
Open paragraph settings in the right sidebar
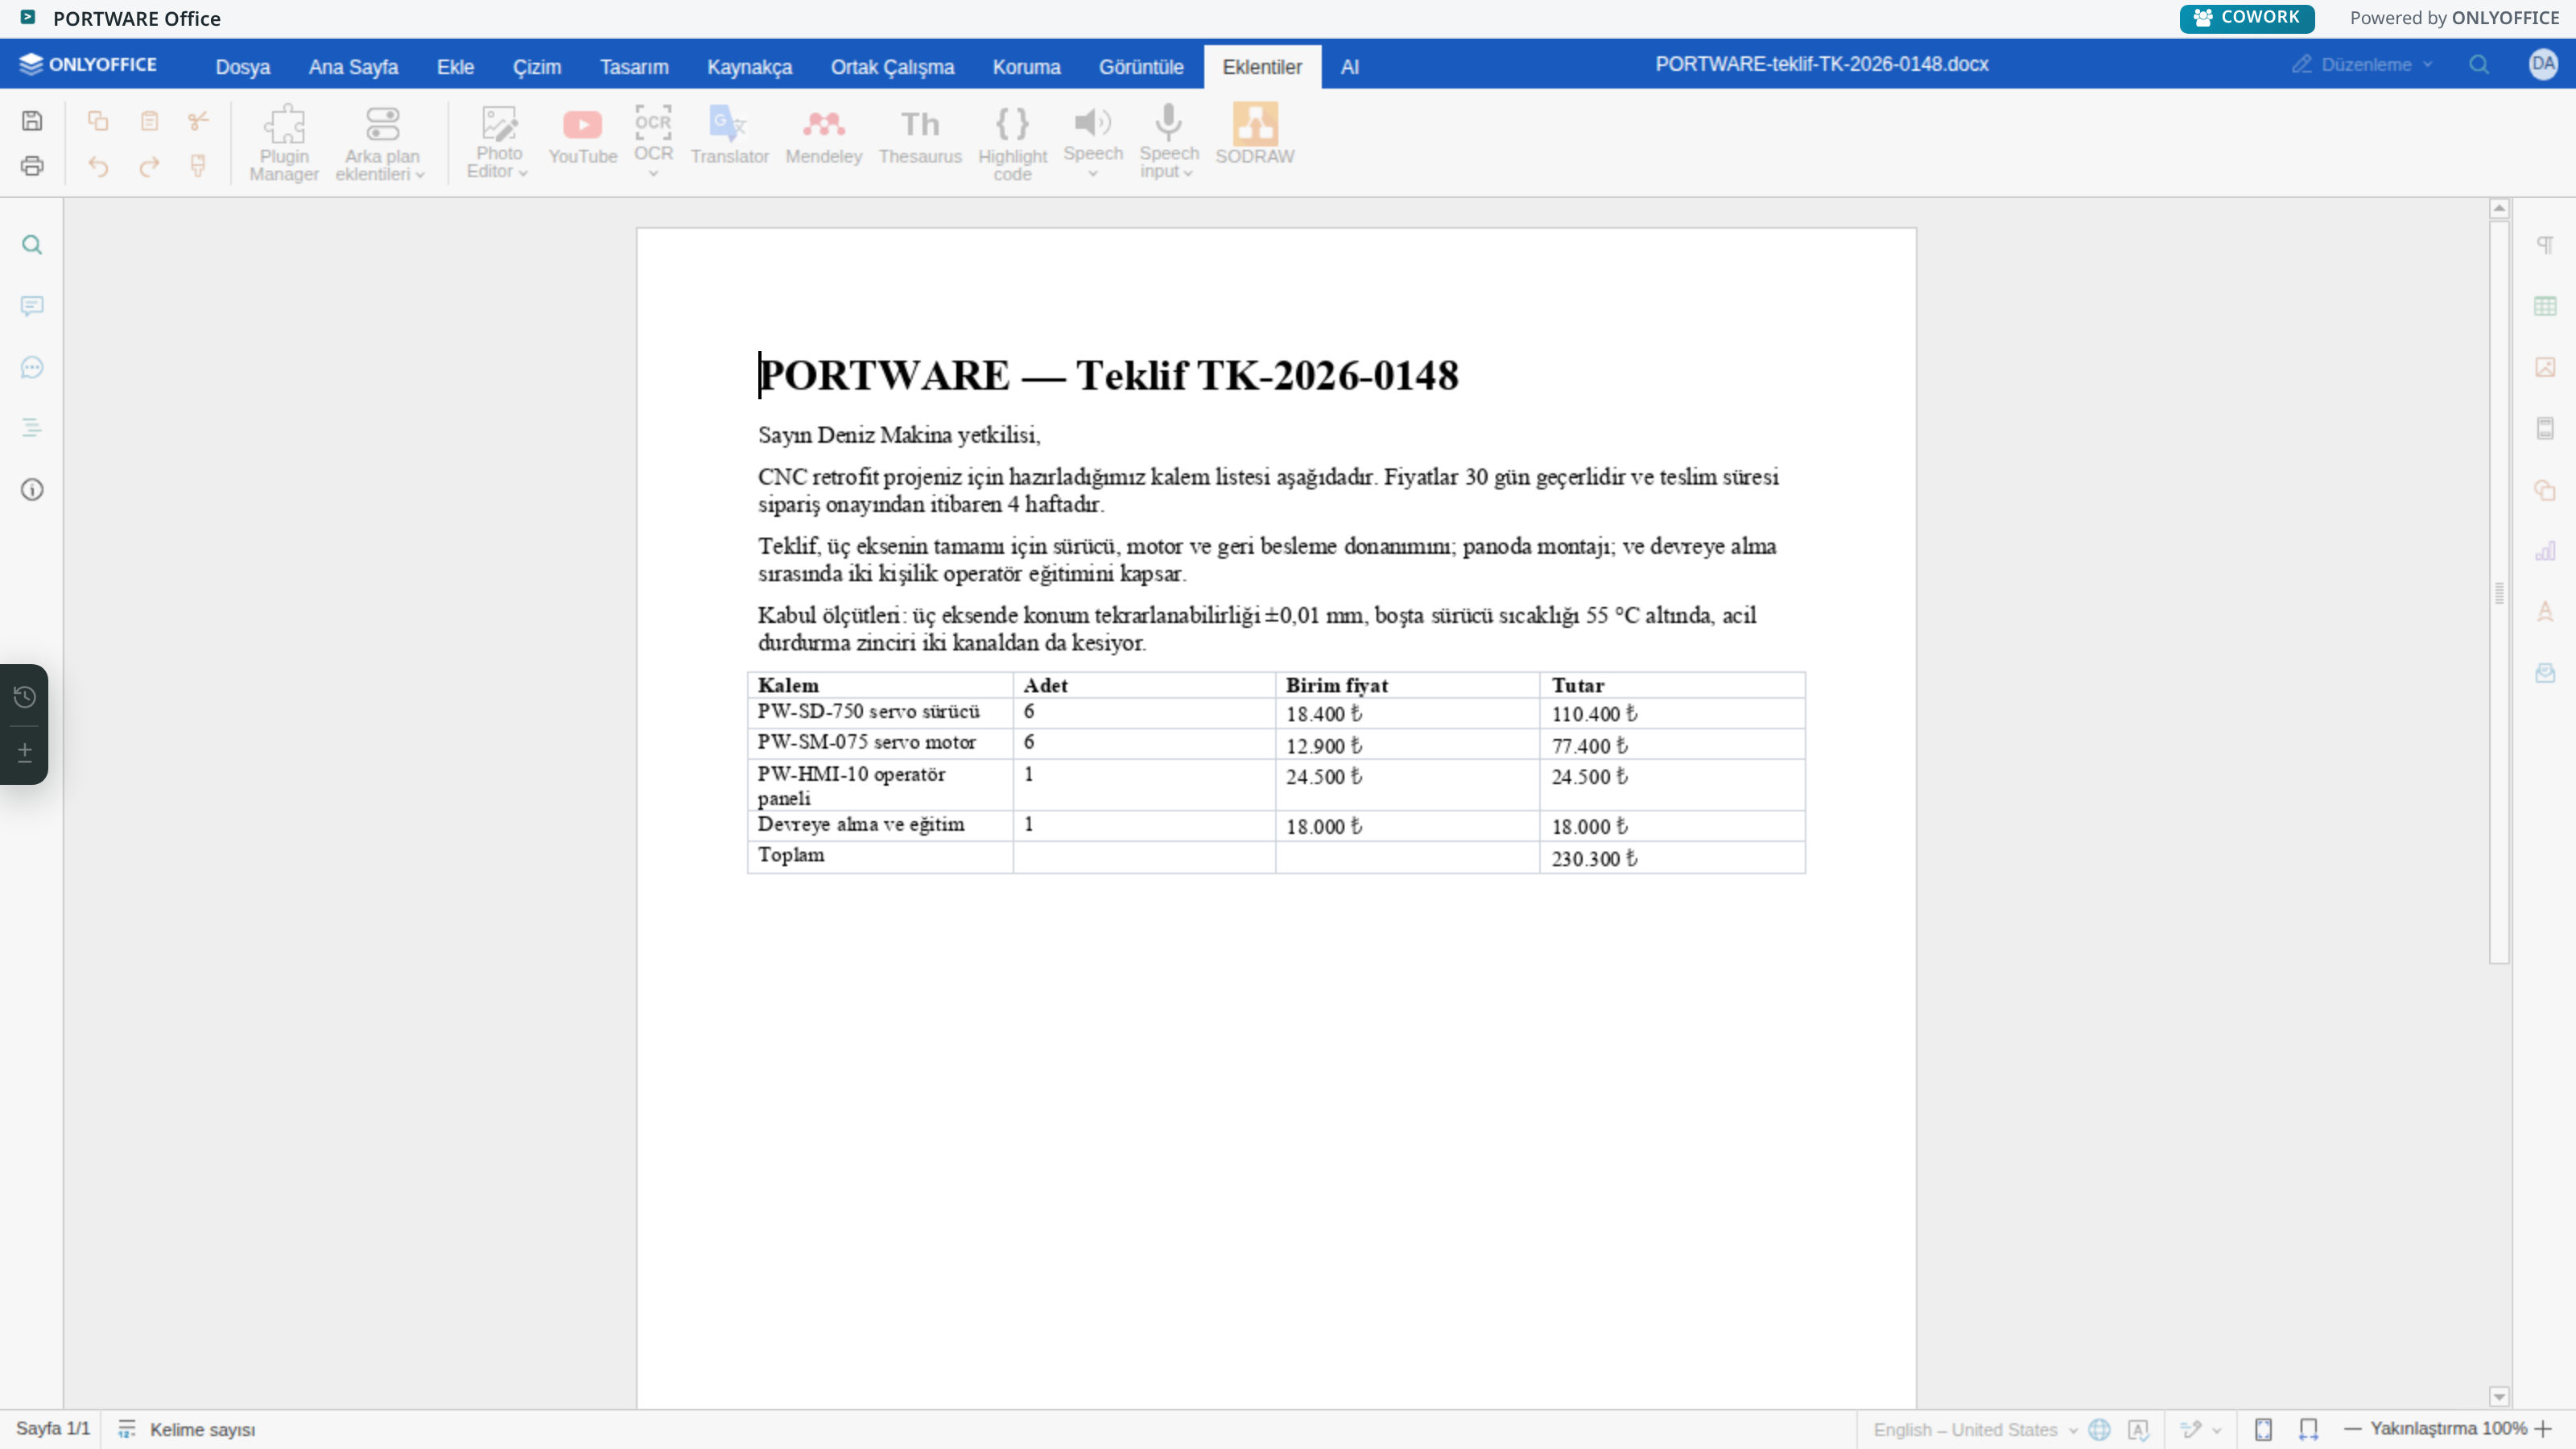(x=2545, y=245)
